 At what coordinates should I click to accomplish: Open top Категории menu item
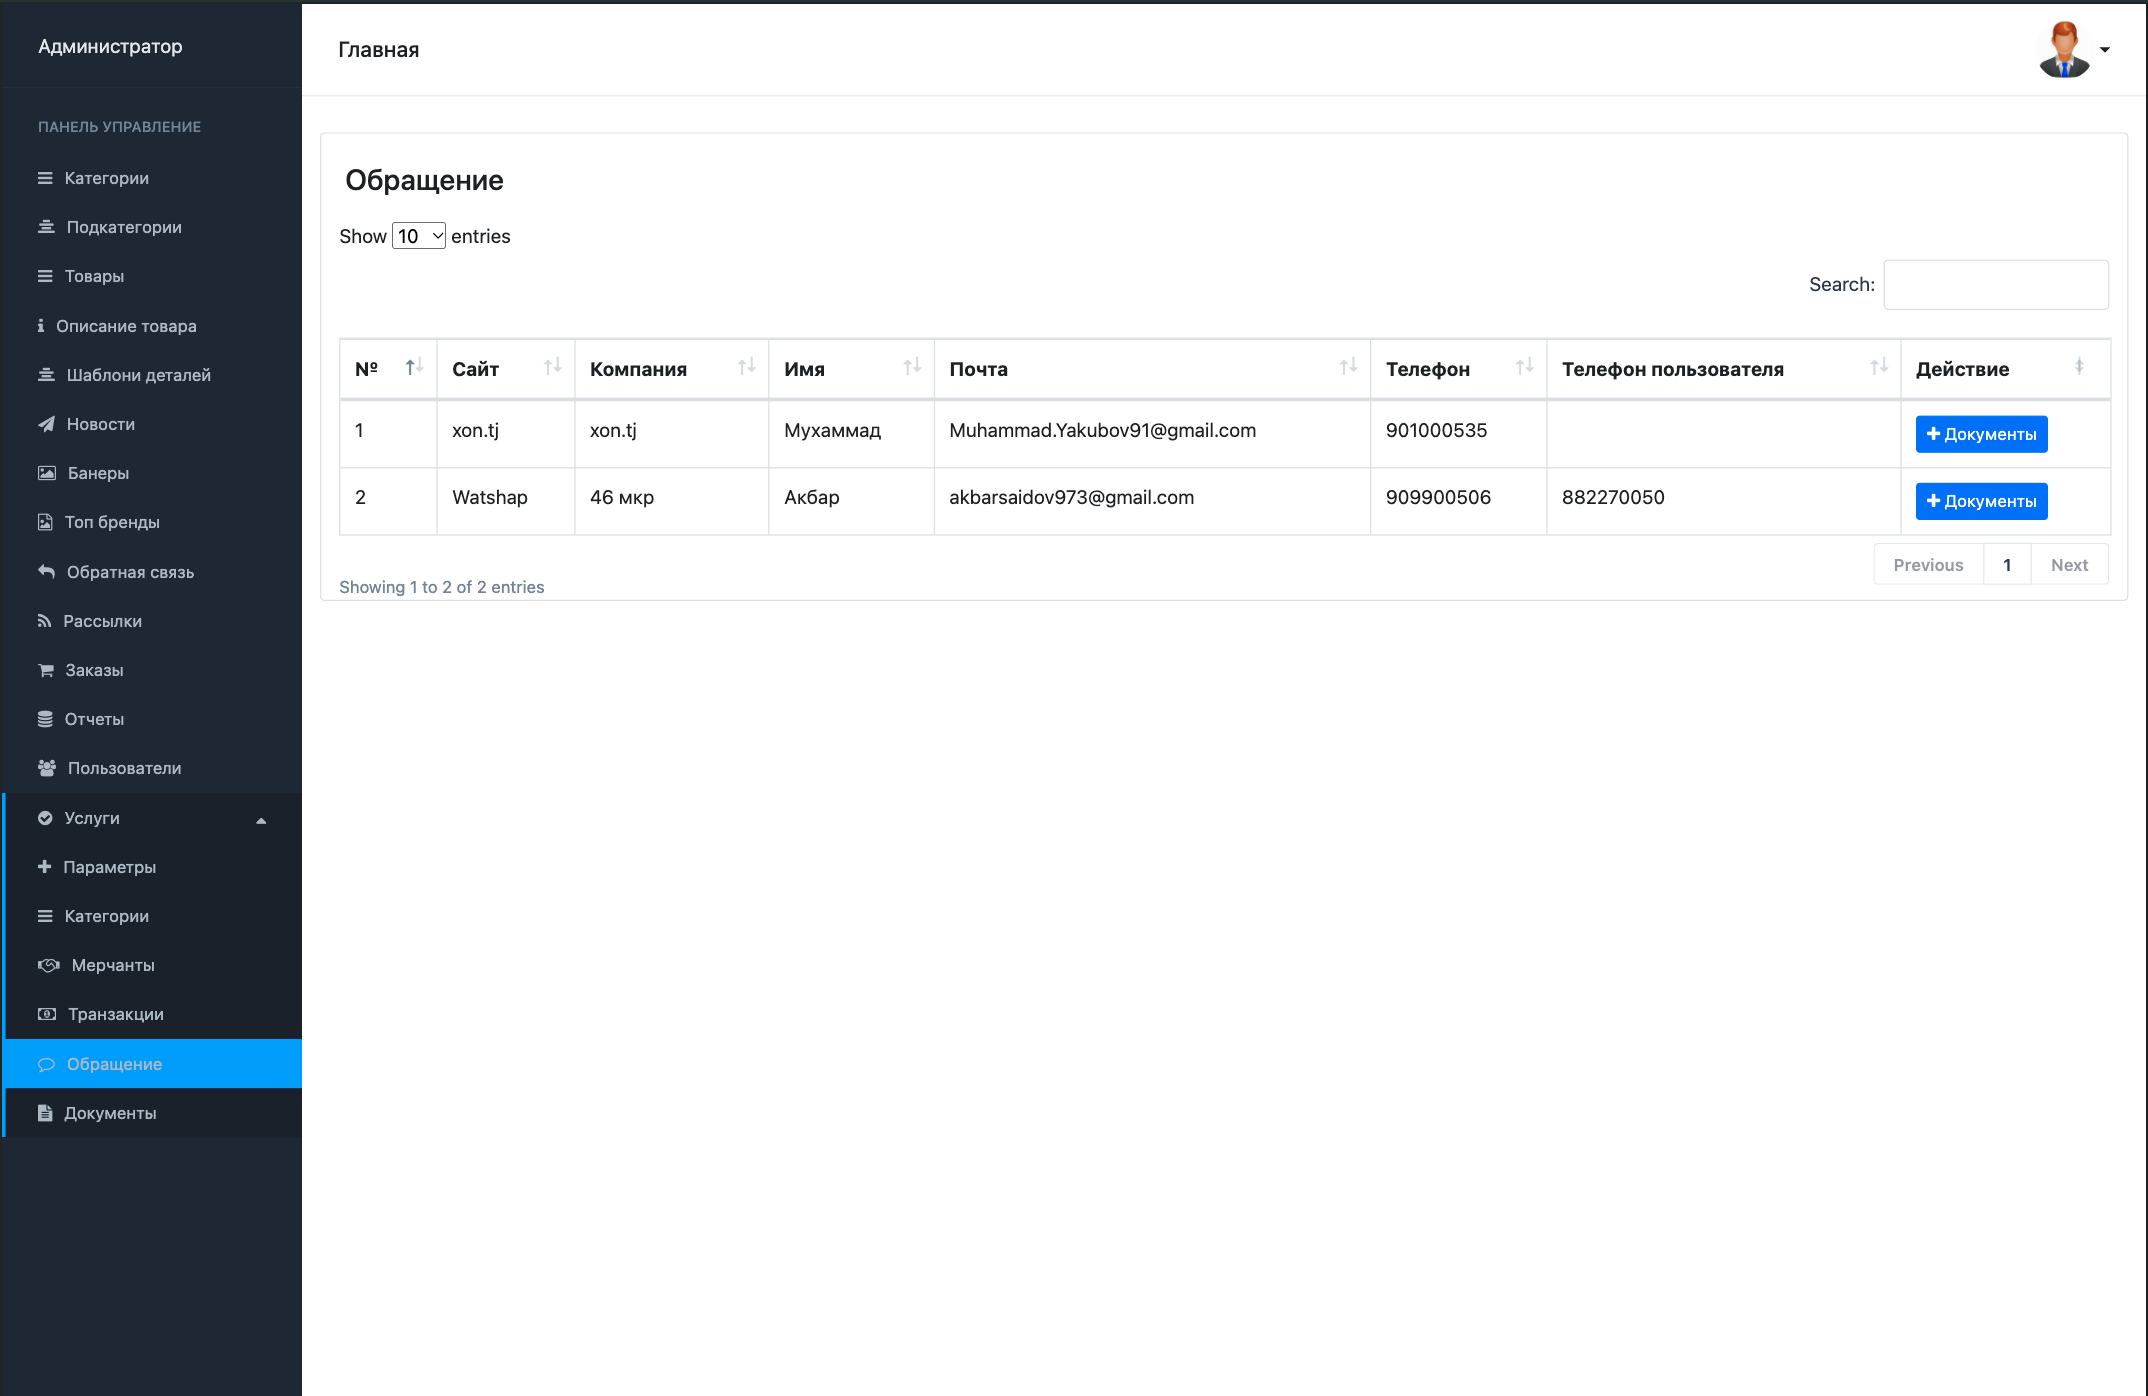152,178
